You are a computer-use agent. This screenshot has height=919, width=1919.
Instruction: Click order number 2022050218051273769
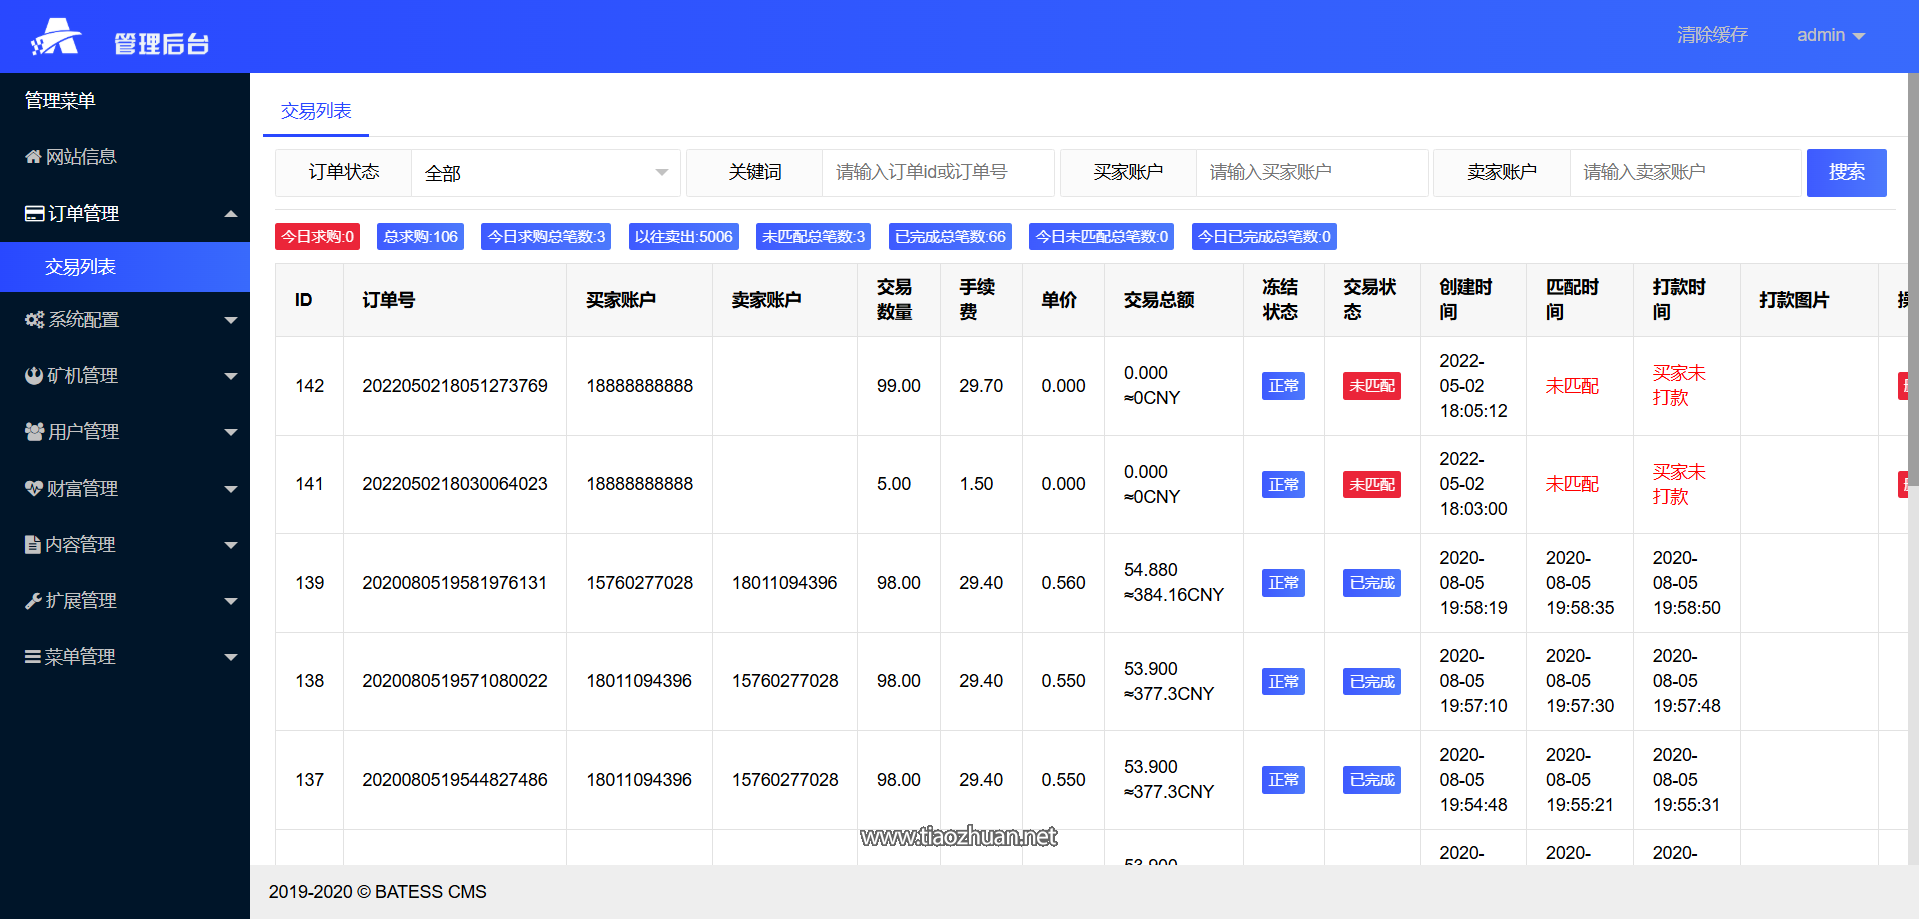pyautogui.click(x=455, y=386)
